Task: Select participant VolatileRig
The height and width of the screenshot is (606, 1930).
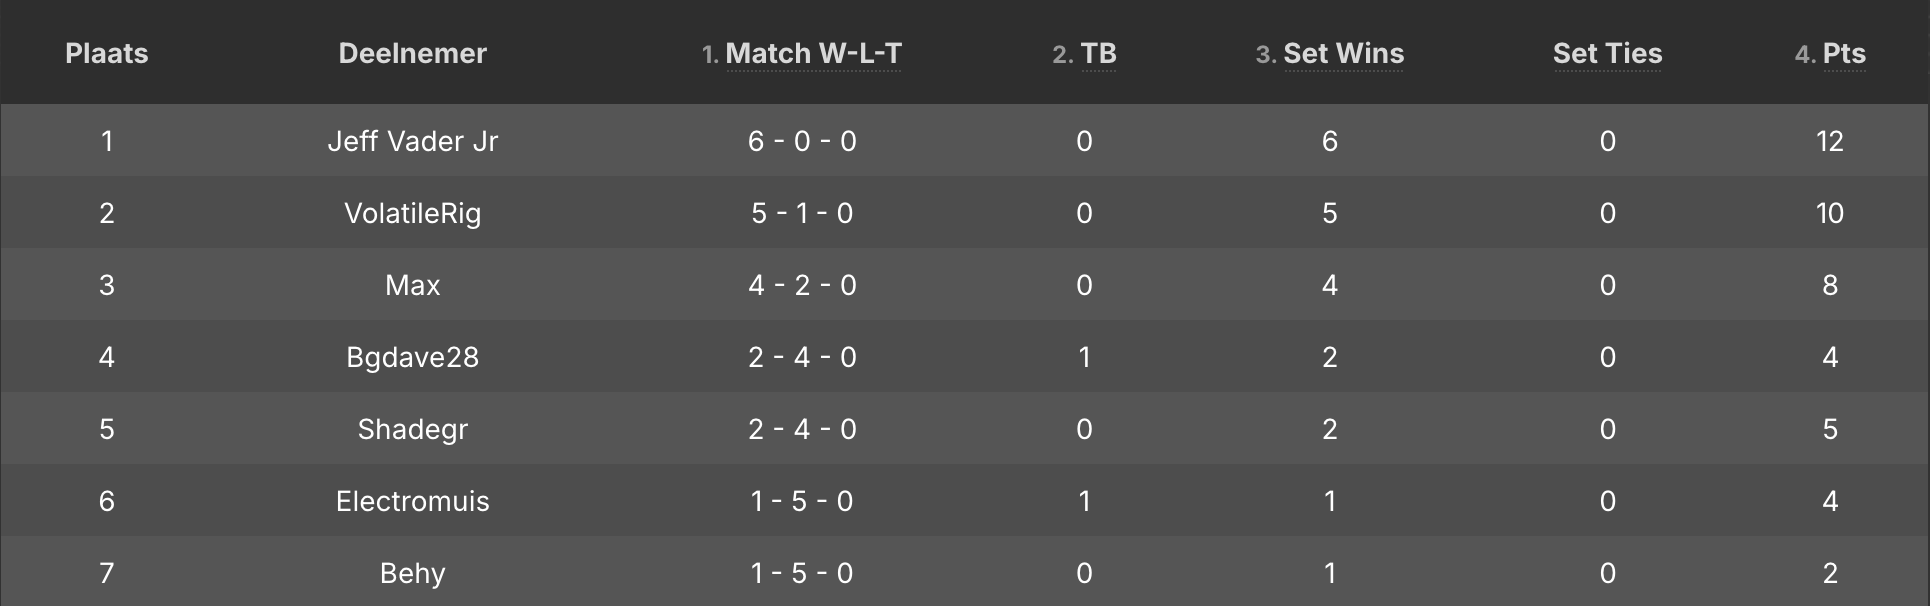Action: point(412,213)
